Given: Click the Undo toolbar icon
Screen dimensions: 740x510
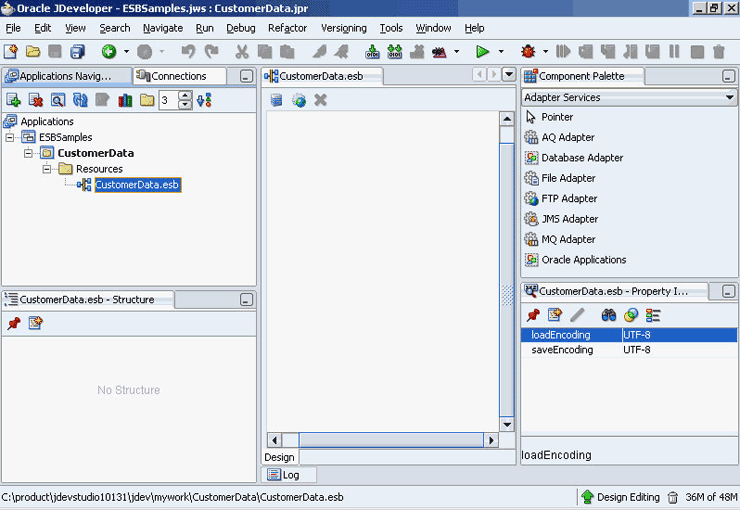Looking at the screenshot, I should [188, 51].
